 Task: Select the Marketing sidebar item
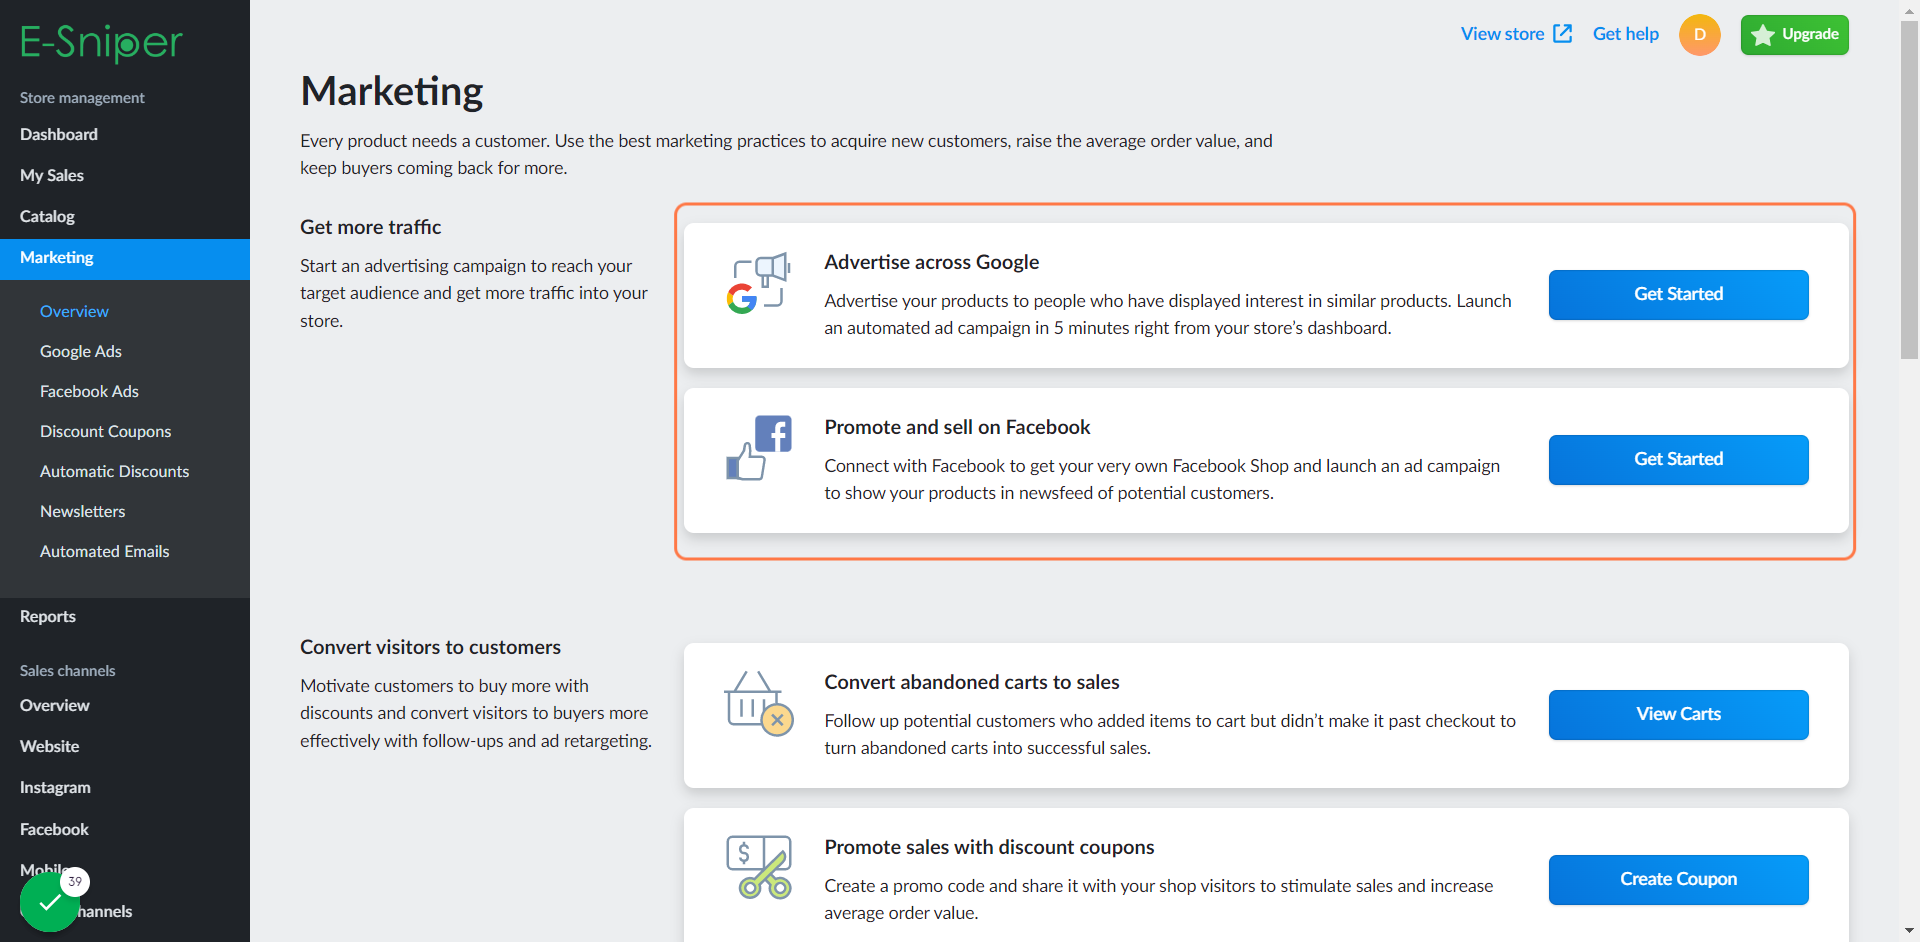pos(125,258)
